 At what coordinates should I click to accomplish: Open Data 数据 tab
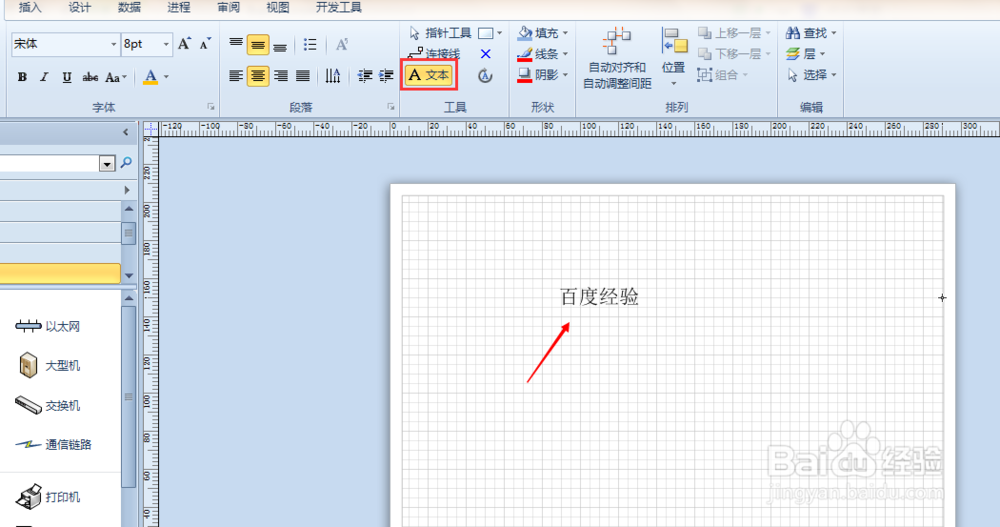(x=129, y=8)
